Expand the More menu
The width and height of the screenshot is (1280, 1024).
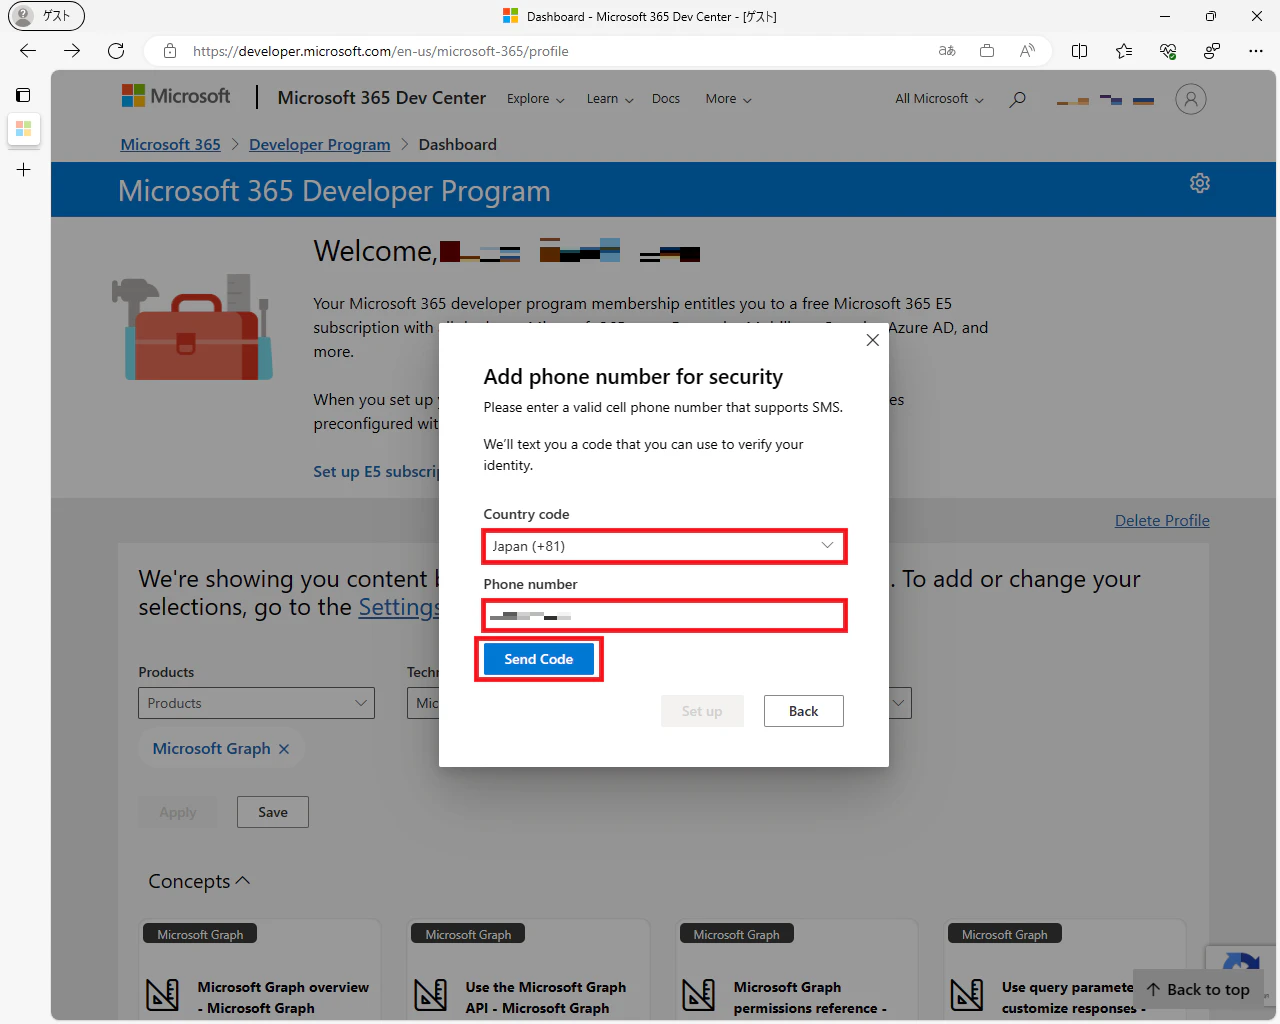[x=728, y=99]
